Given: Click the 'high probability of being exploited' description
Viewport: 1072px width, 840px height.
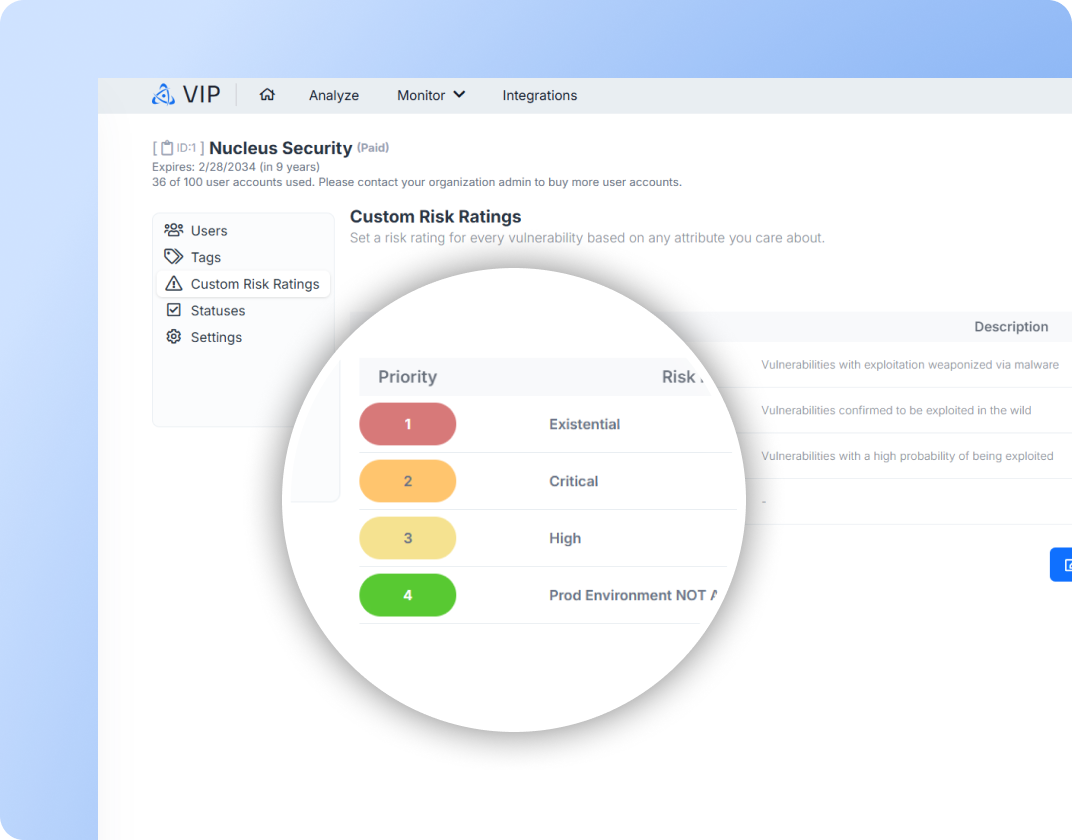Looking at the screenshot, I should [907, 456].
